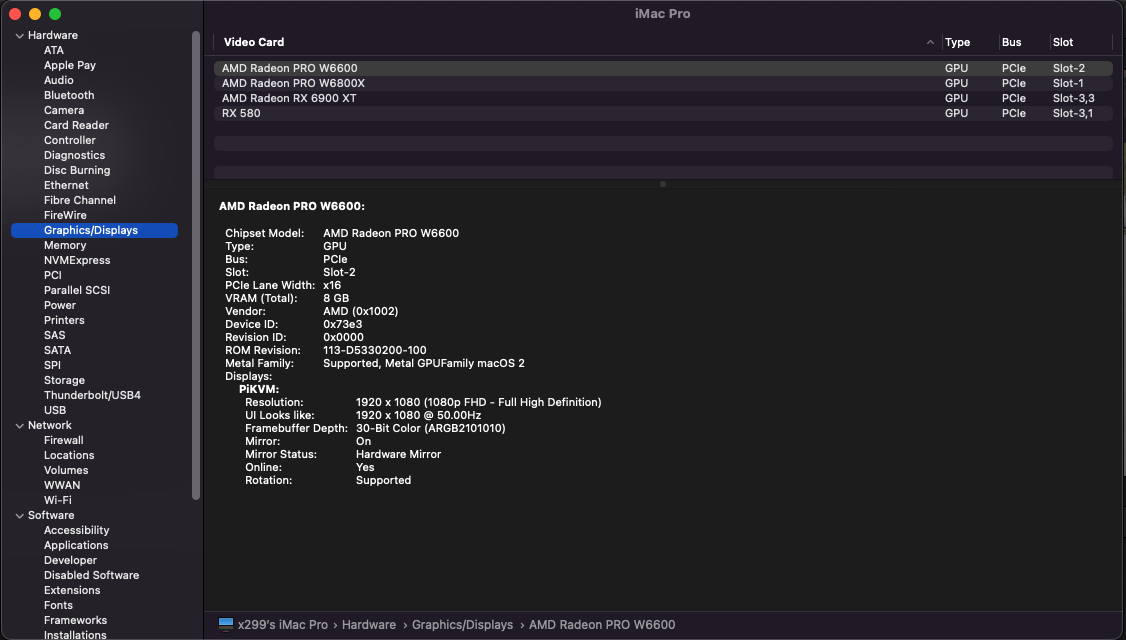This screenshot has width=1126, height=640.
Task: Select NVMExpress in sidebar
Action: (x=77, y=261)
